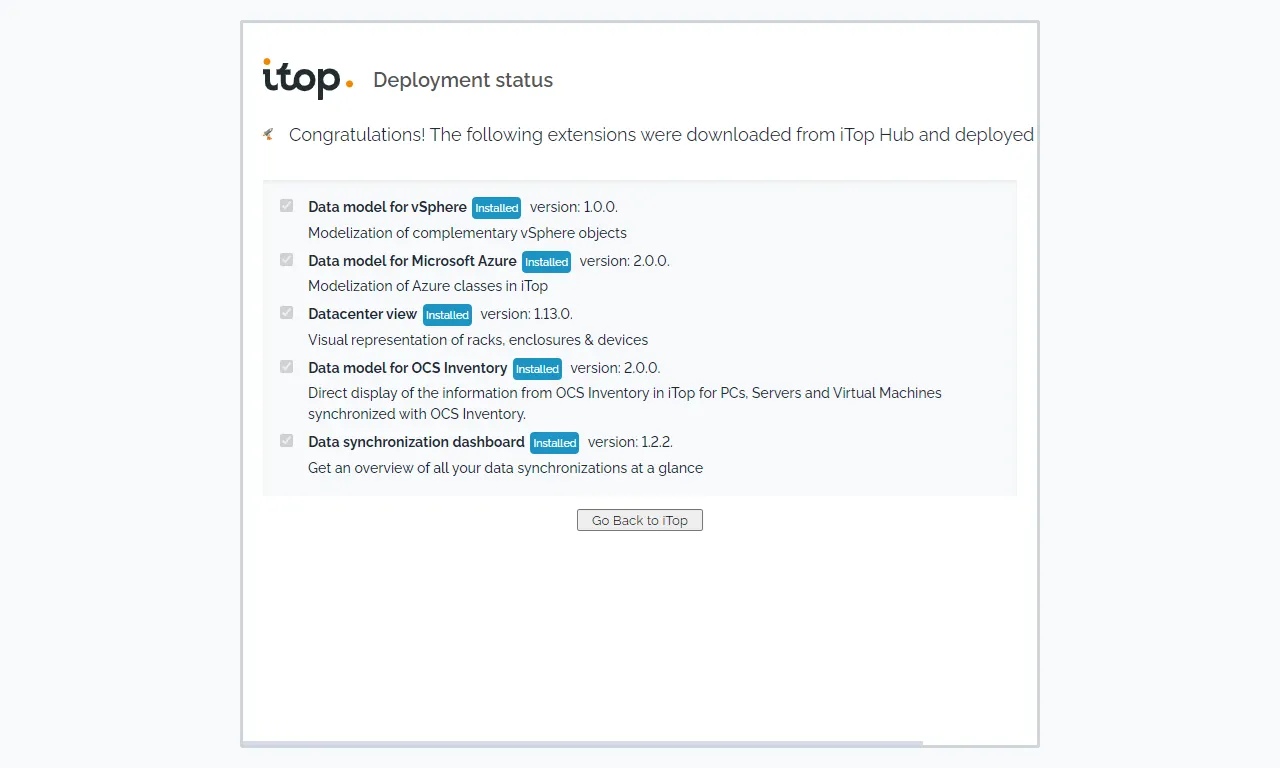Click the iTop logo
Viewport: 1280px width, 768px height.
click(308, 79)
